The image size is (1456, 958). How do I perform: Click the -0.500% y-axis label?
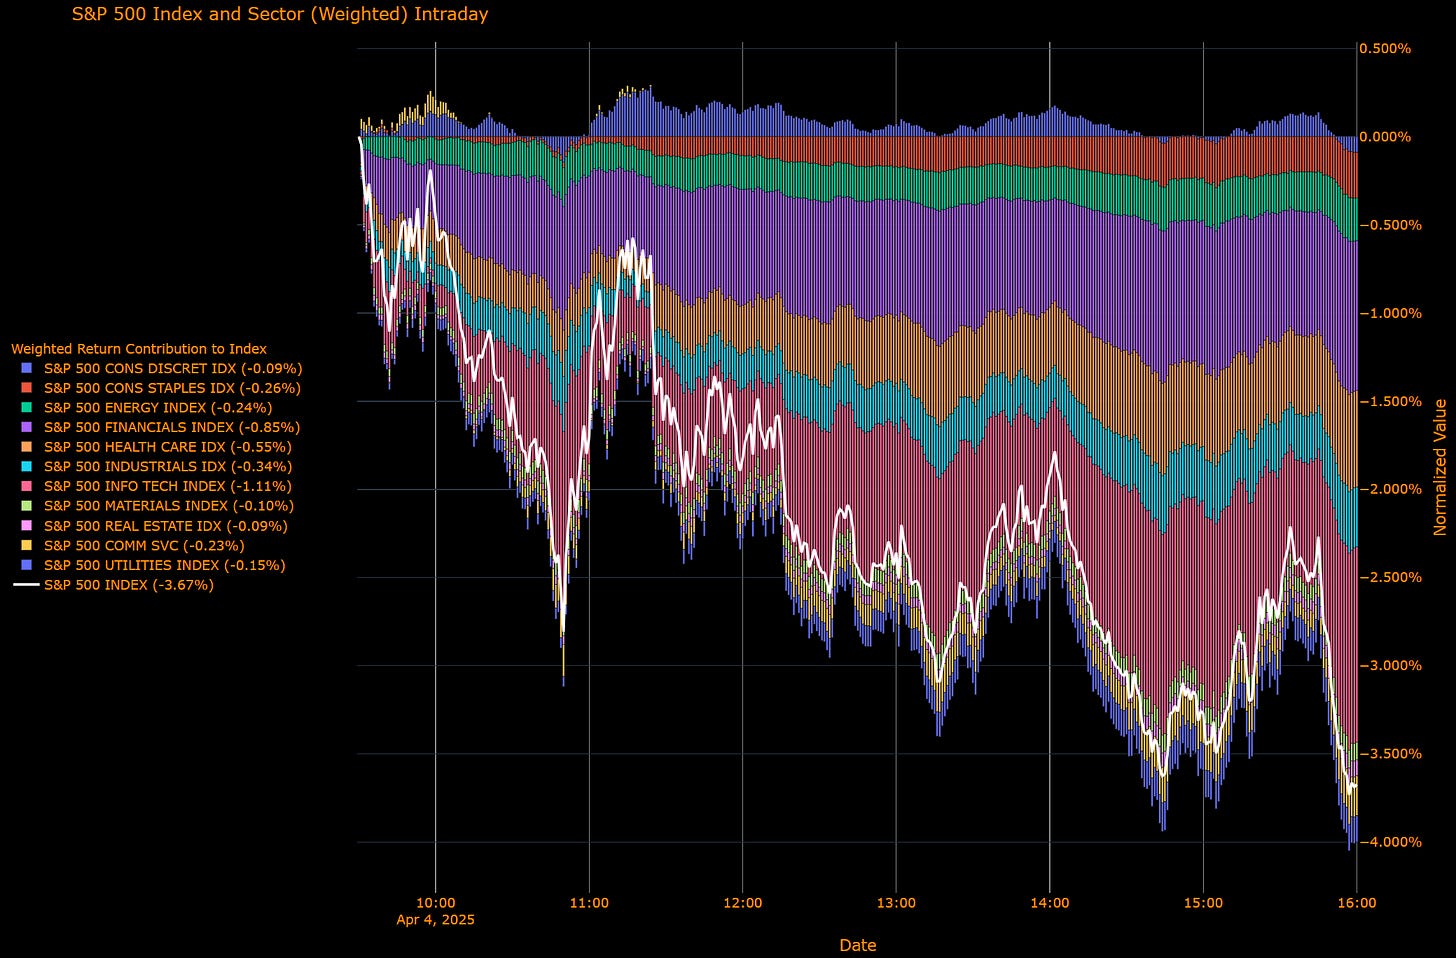(1389, 225)
